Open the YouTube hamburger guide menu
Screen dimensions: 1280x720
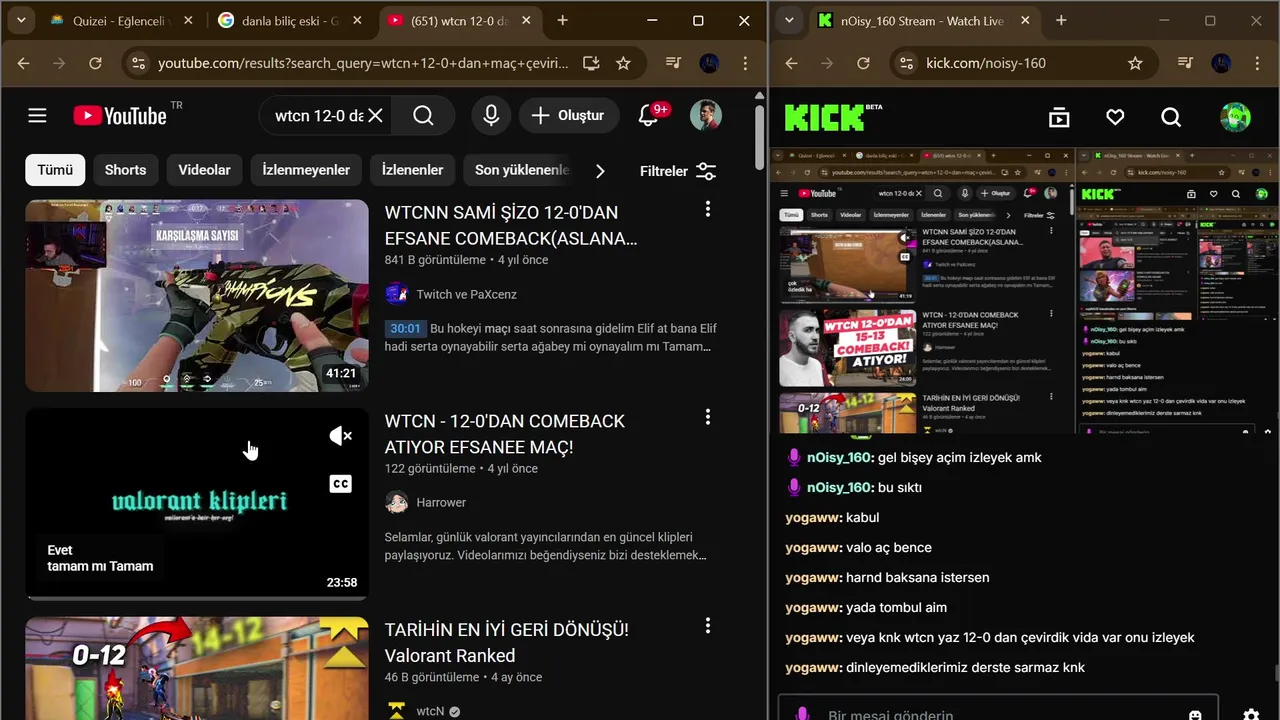[37, 116]
